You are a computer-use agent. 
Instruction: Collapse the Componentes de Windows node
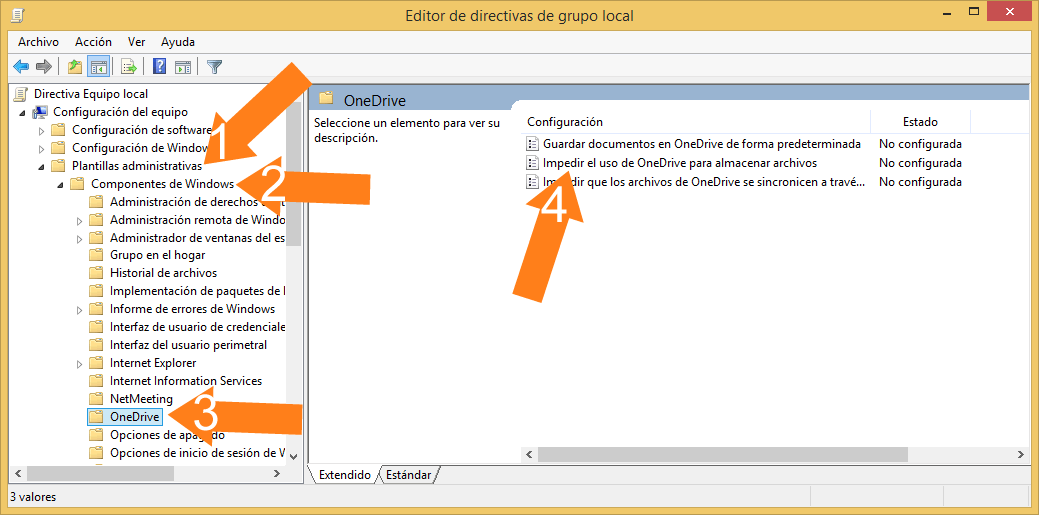60,184
